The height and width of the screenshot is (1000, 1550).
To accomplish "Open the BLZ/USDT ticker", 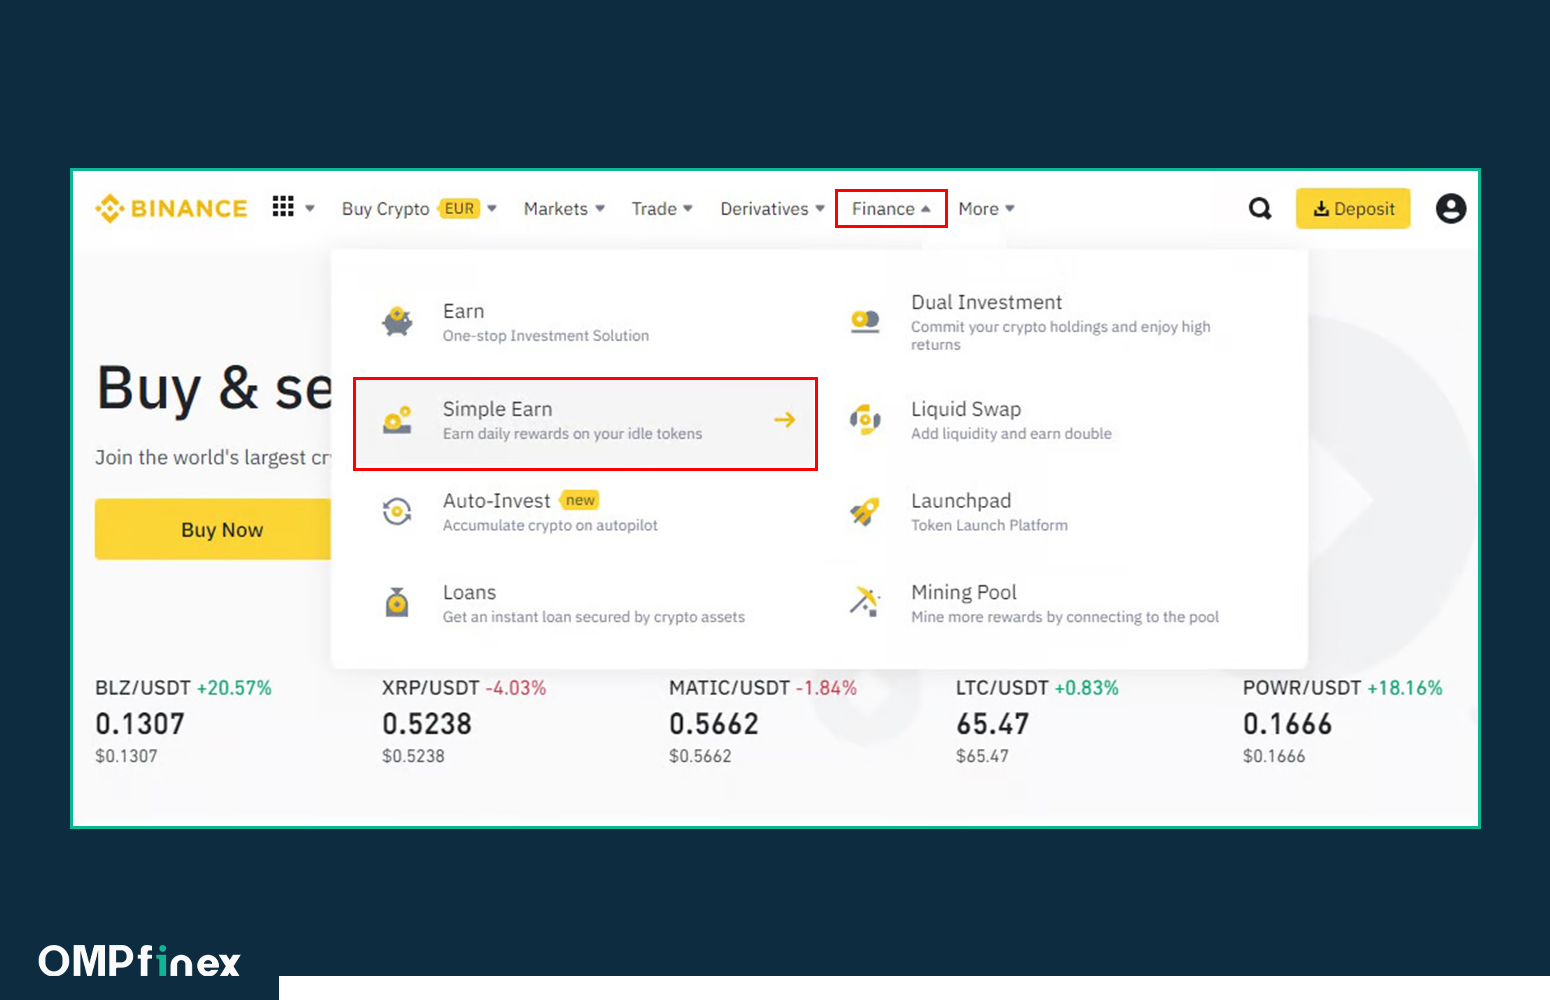I will (x=183, y=722).
